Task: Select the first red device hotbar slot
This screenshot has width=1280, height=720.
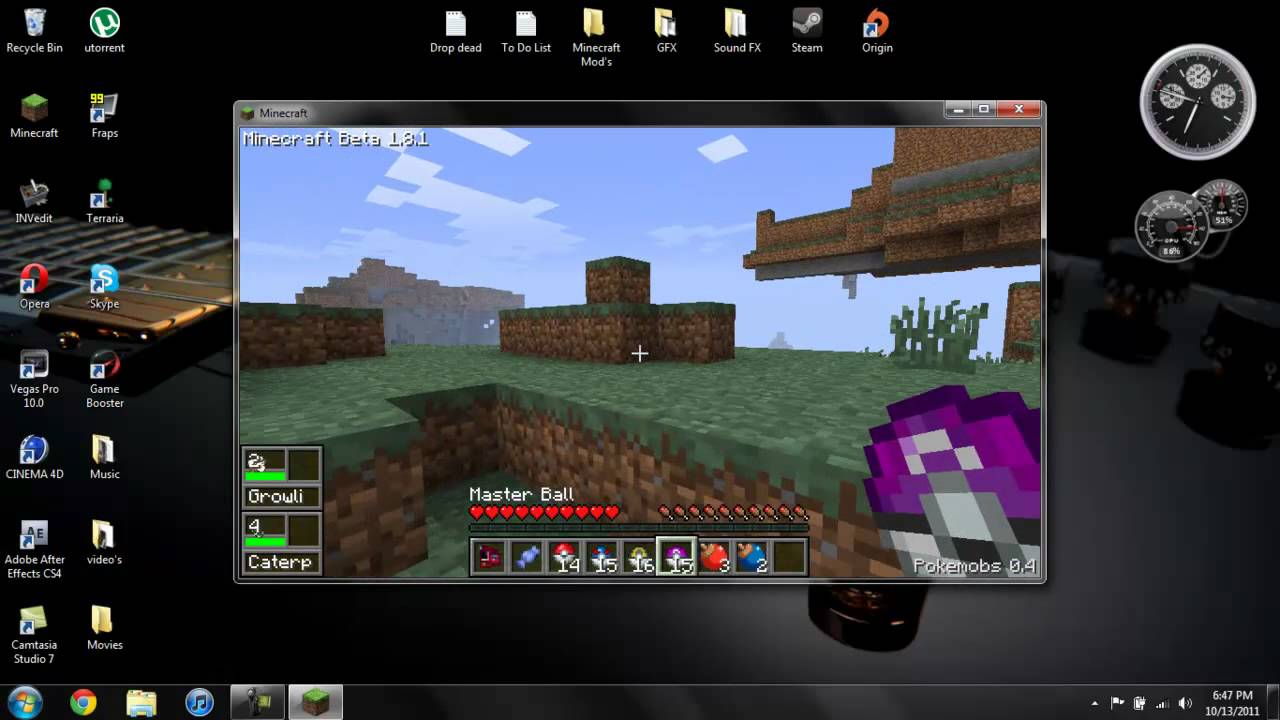Action: click(490, 556)
